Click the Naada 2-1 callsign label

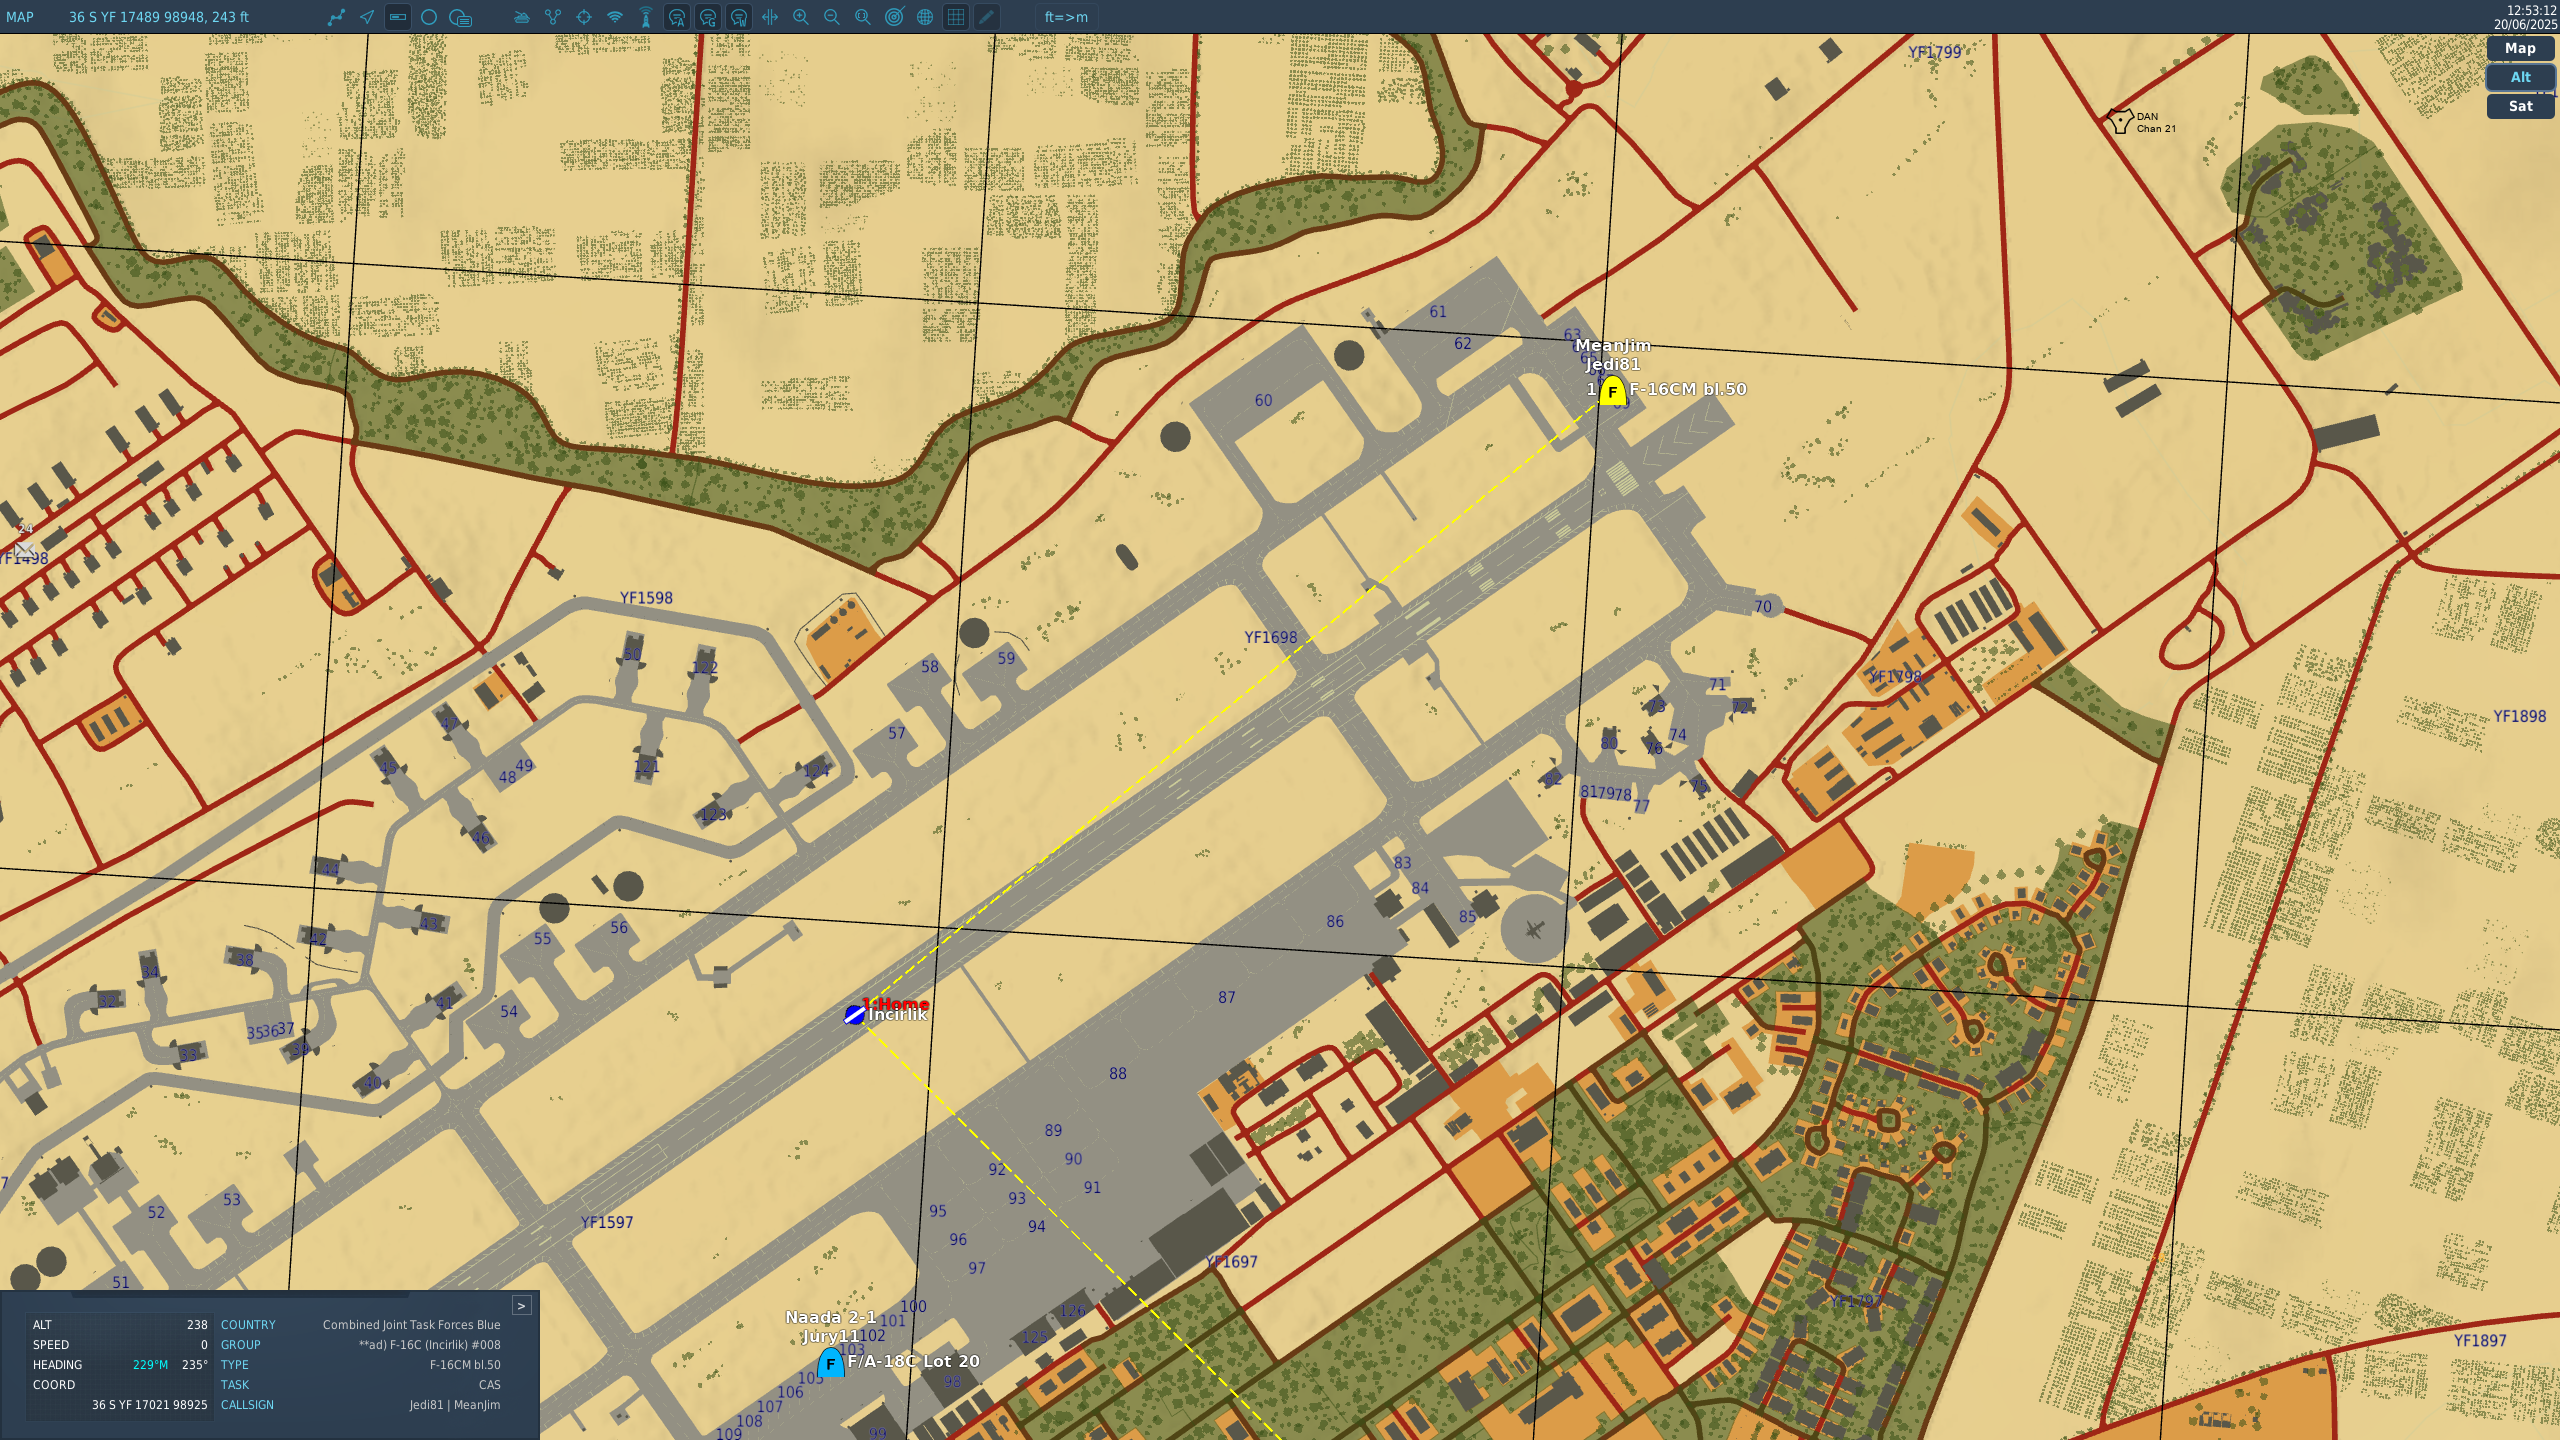[x=831, y=1317]
